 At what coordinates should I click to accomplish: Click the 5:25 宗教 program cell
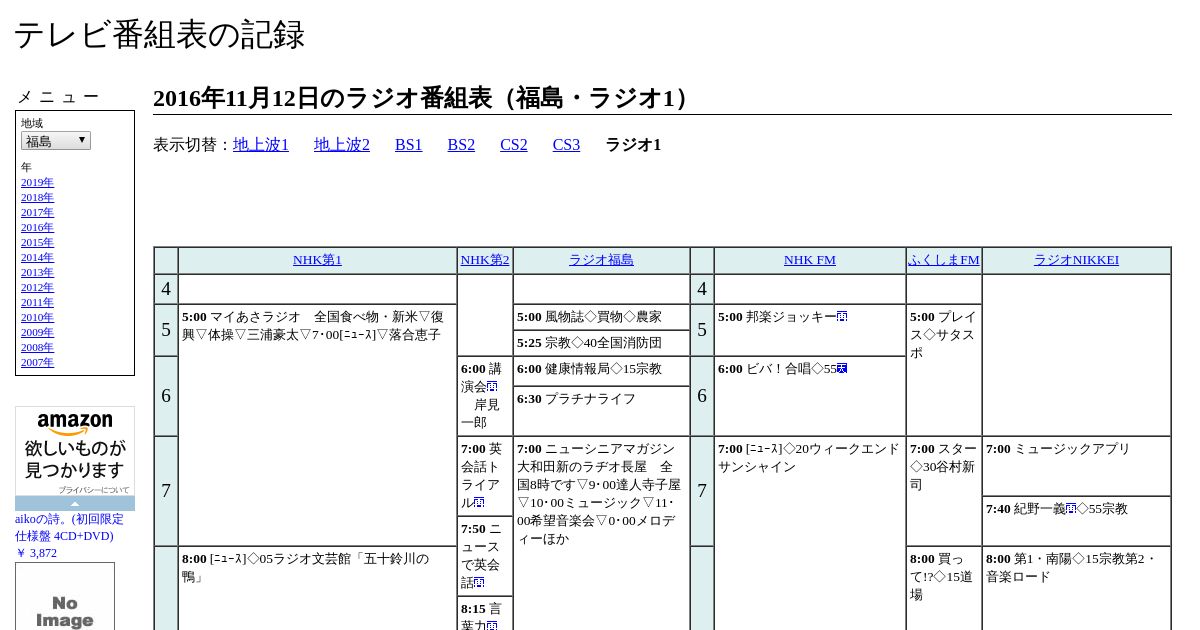601,343
